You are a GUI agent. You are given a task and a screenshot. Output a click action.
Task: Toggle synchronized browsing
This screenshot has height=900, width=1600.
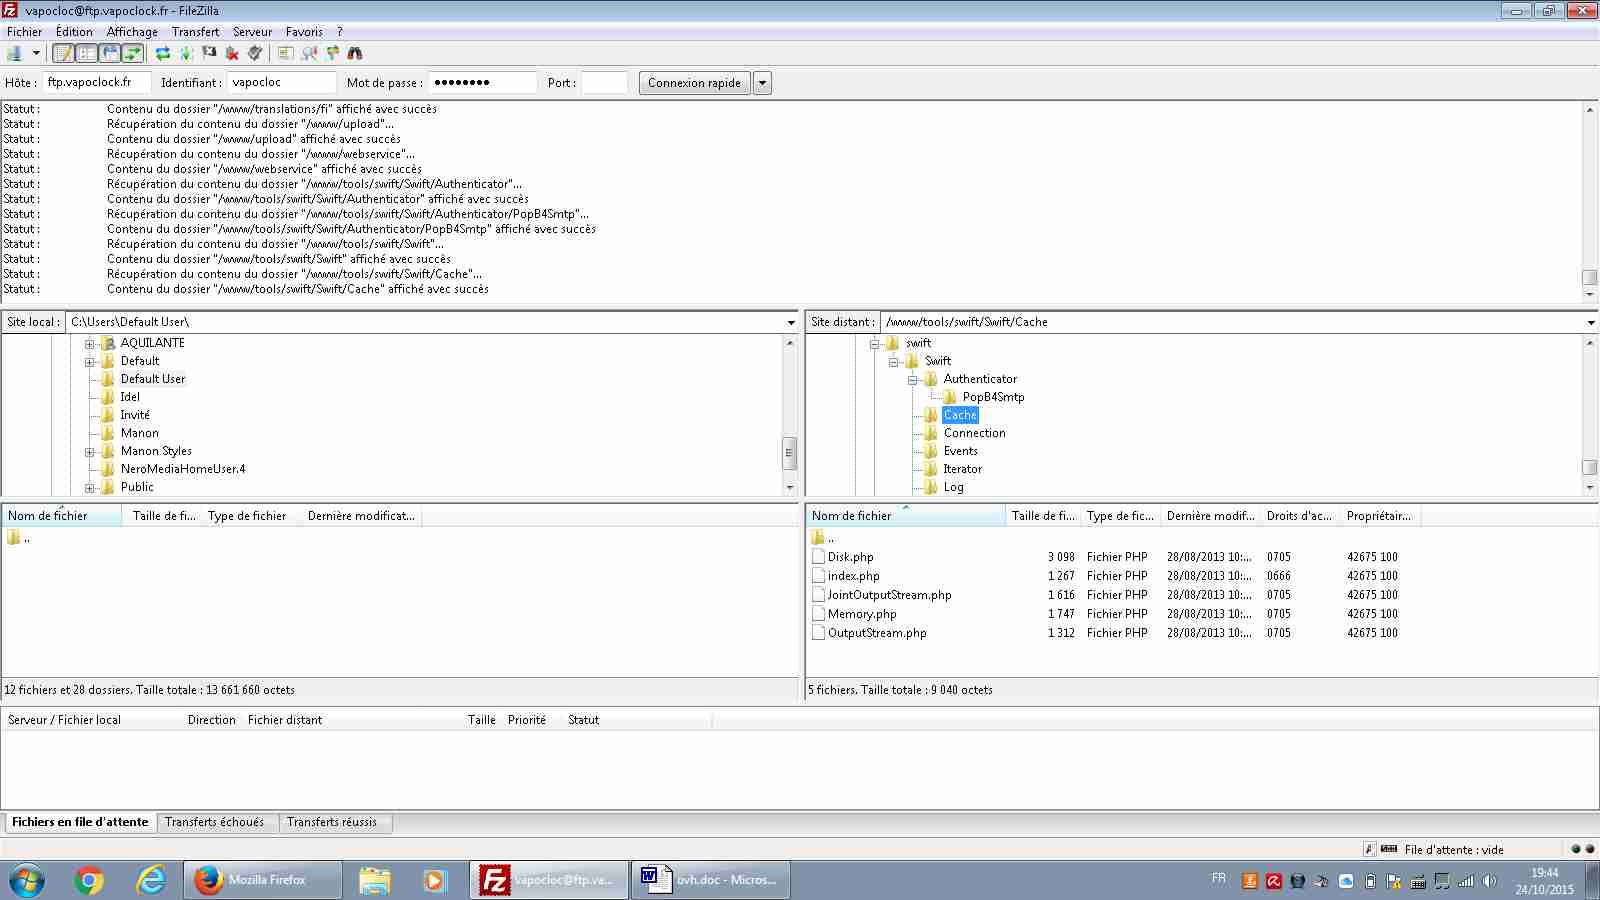[332, 53]
